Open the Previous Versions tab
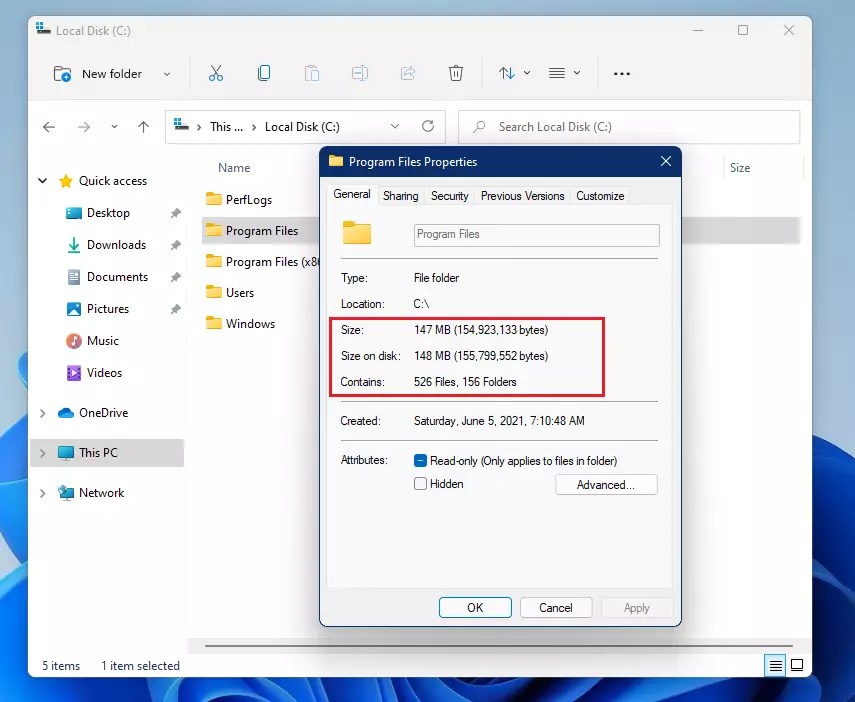Screen dimensions: 855x702 522,196
